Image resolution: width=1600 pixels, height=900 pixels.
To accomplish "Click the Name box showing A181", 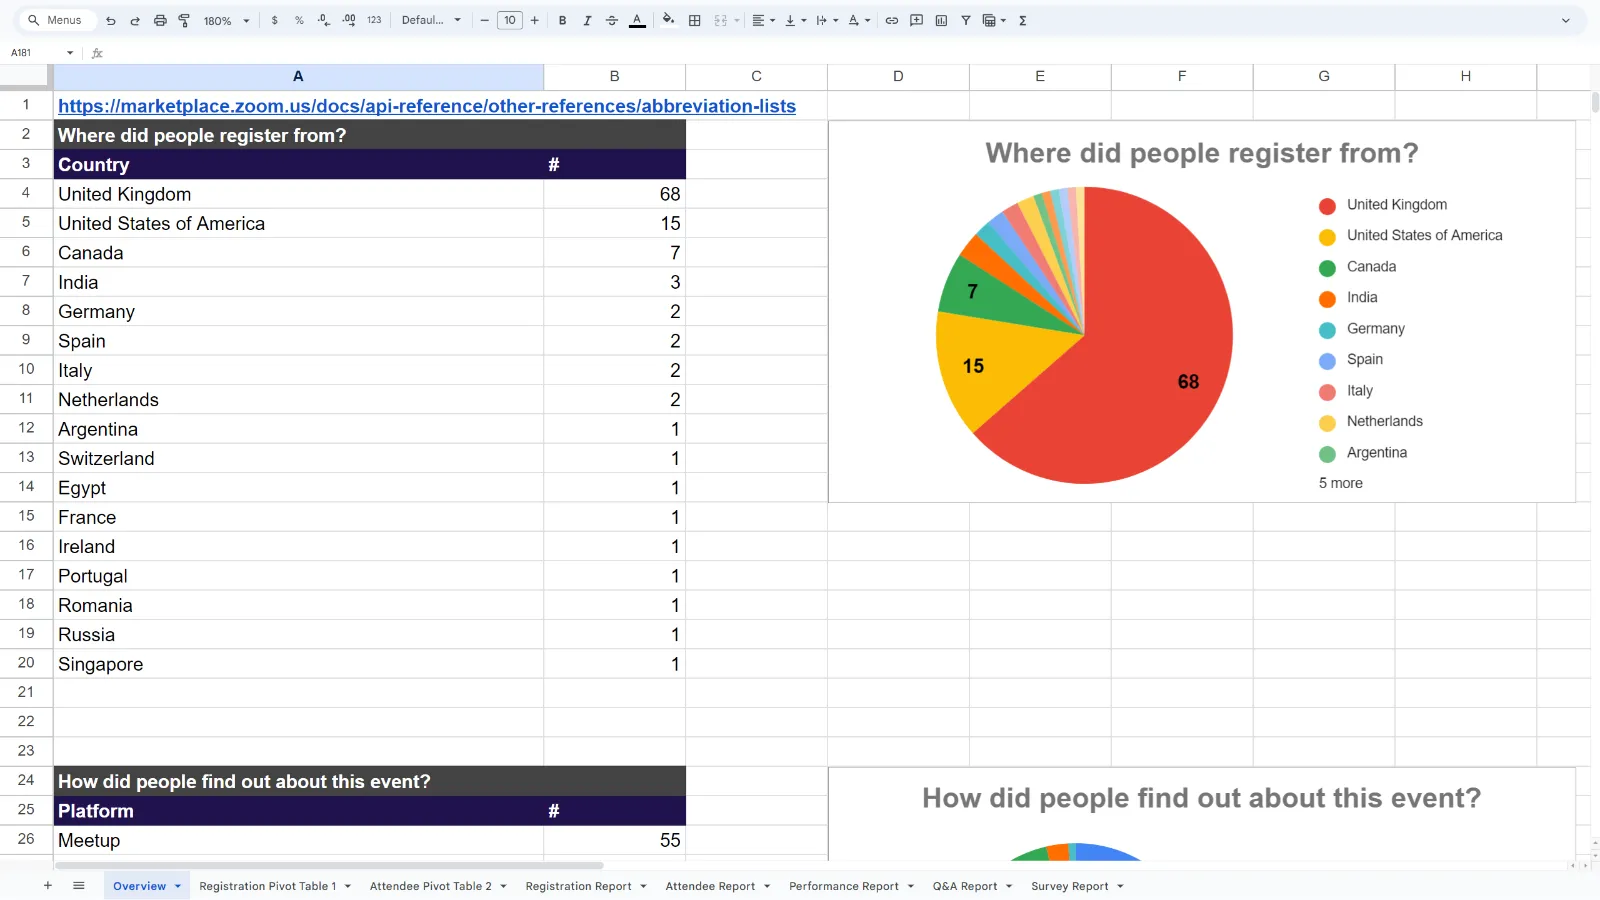I will [34, 53].
